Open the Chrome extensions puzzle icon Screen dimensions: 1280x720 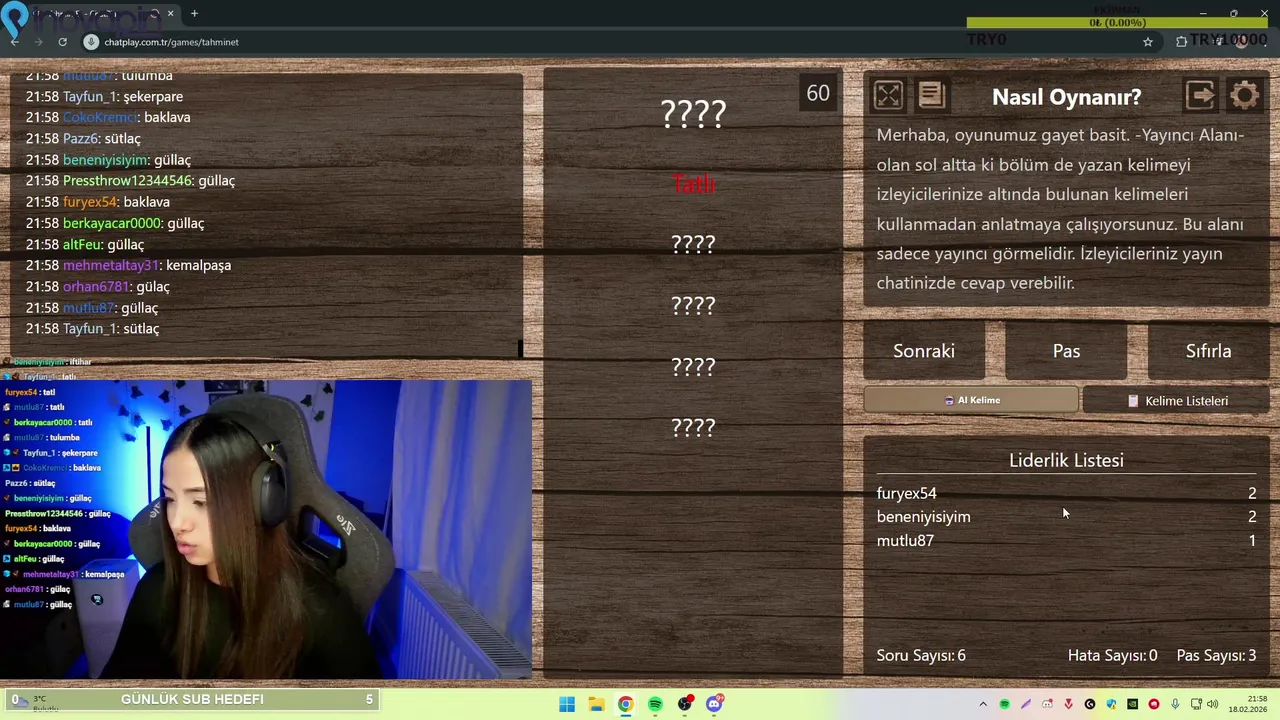click(1182, 42)
